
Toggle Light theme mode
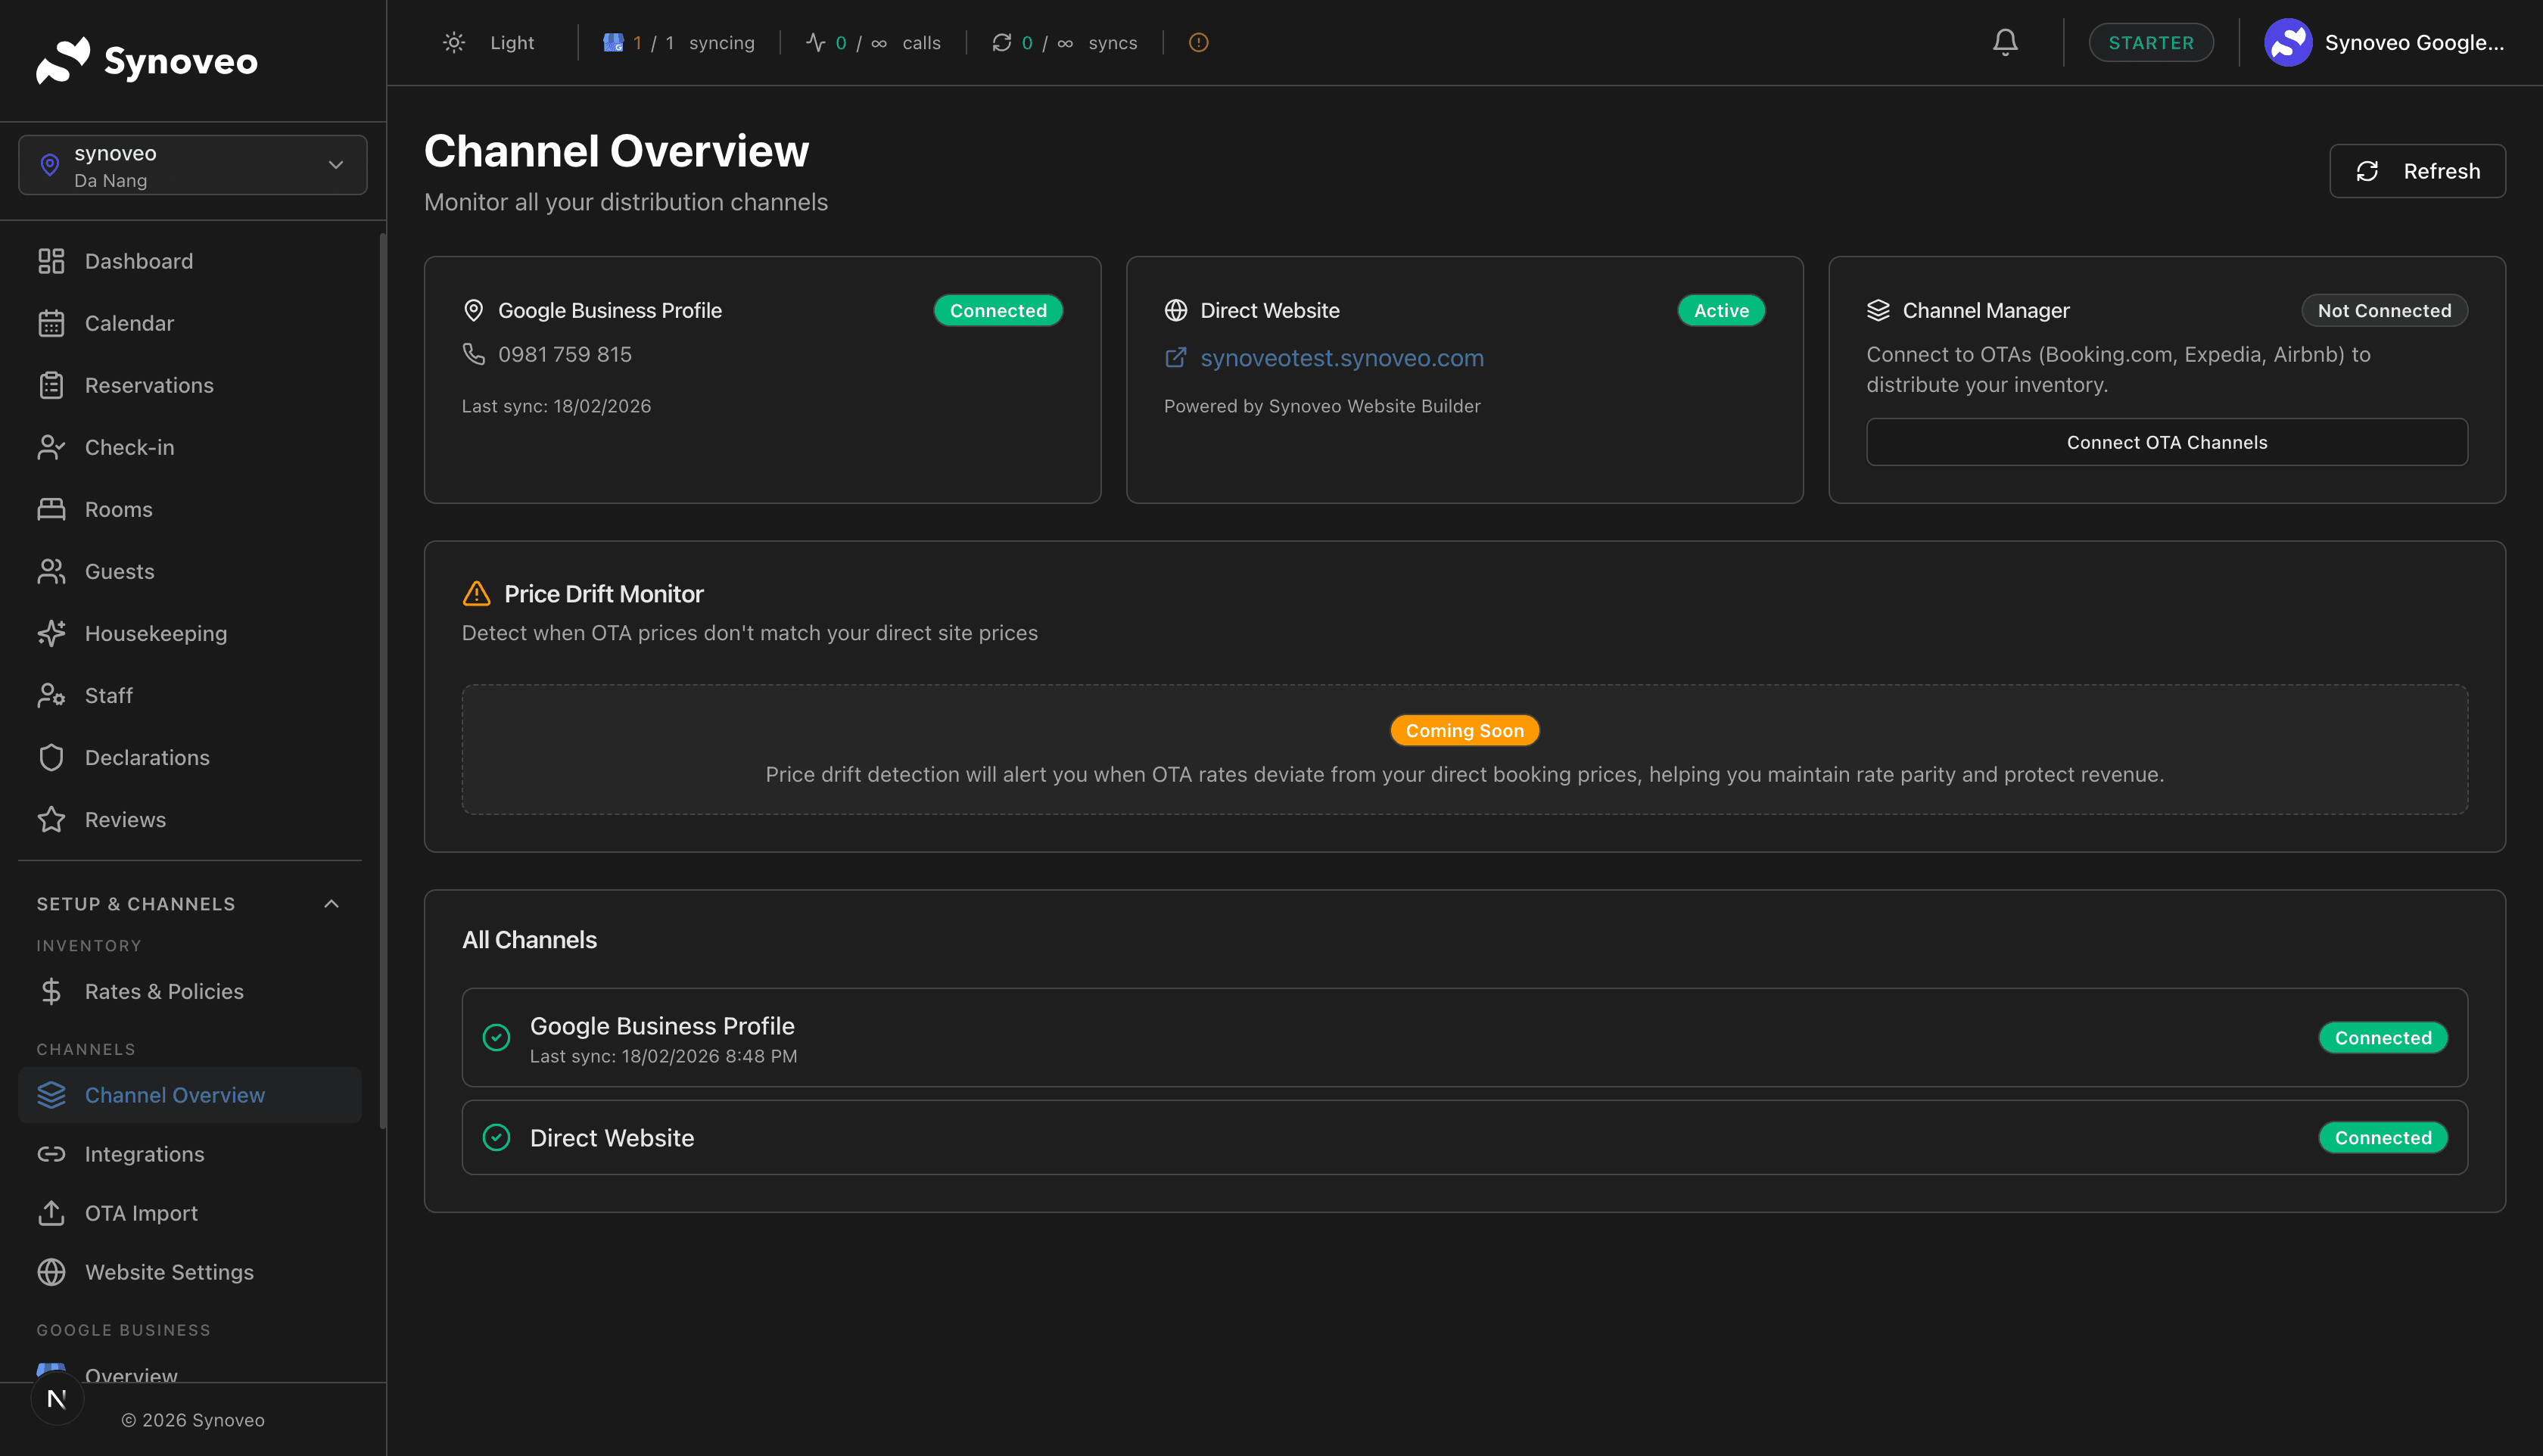click(x=490, y=42)
